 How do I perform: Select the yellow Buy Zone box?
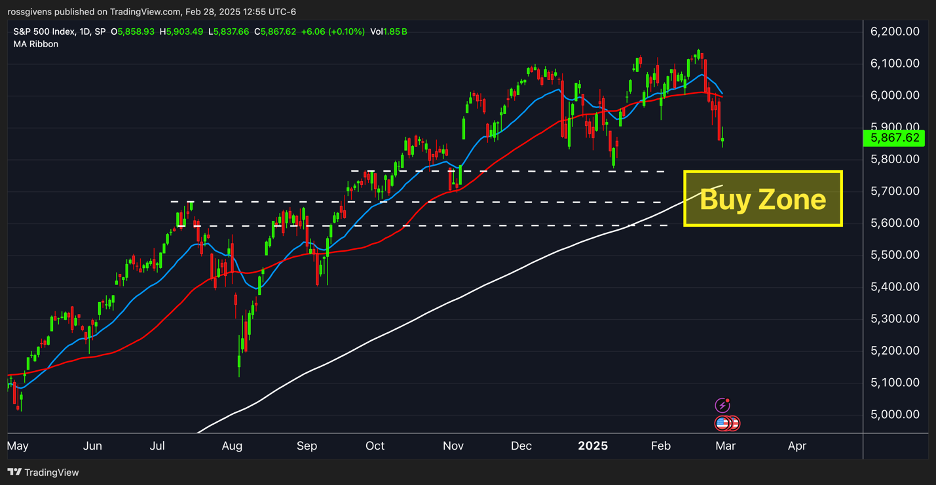click(763, 199)
